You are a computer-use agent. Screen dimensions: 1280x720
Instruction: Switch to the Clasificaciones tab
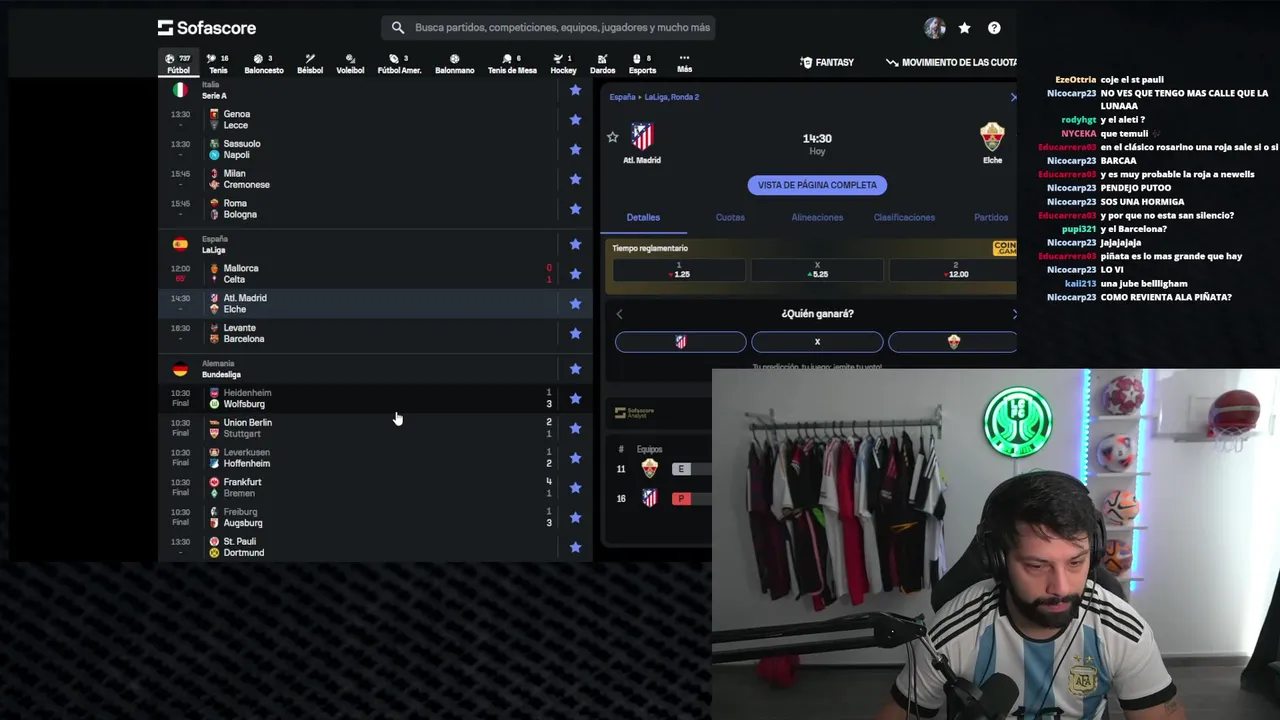[x=904, y=217]
